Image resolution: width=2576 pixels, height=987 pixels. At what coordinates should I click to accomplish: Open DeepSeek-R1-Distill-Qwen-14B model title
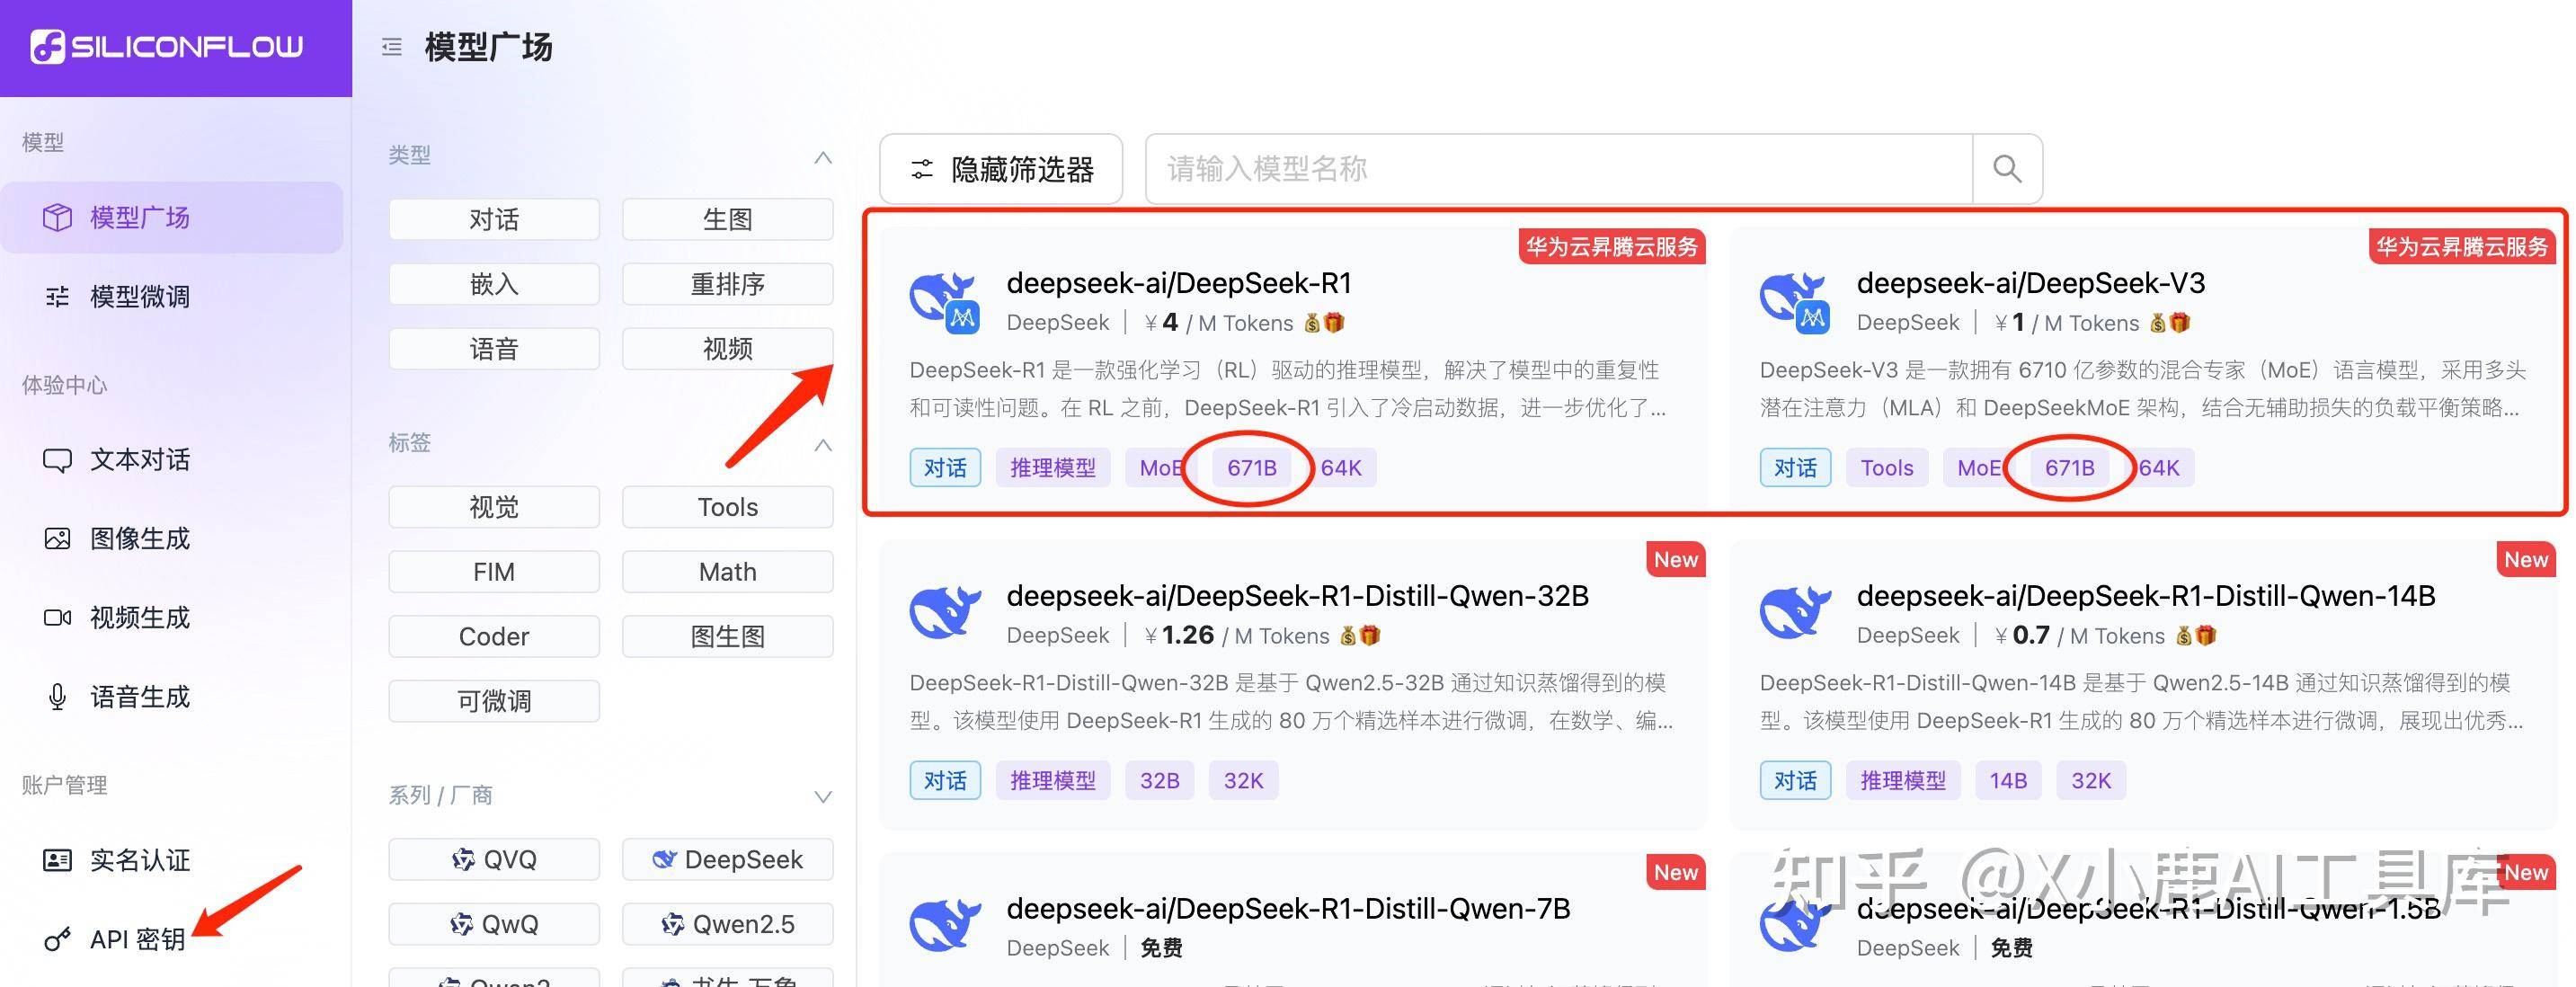pos(2146,596)
